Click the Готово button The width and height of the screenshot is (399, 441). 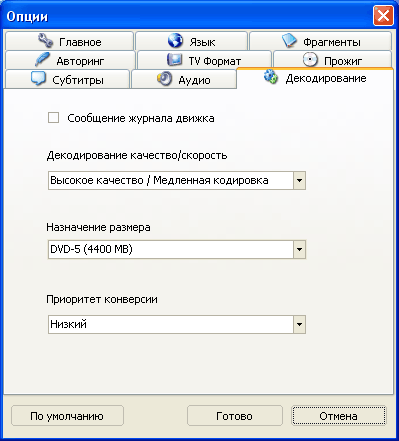click(x=235, y=416)
